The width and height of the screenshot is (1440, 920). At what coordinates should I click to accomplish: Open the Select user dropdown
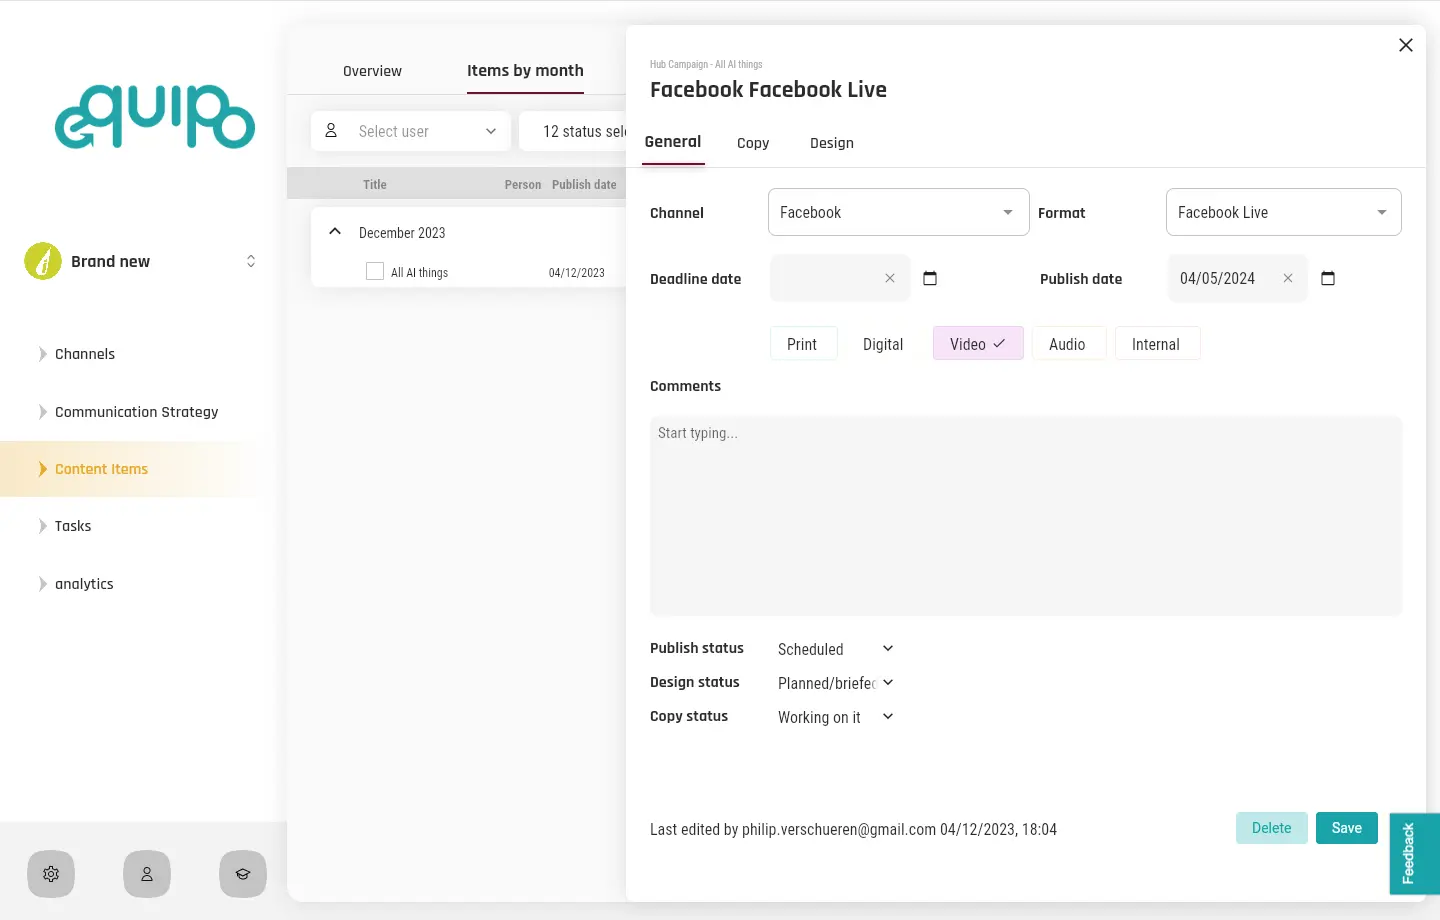[x=411, y=131]
